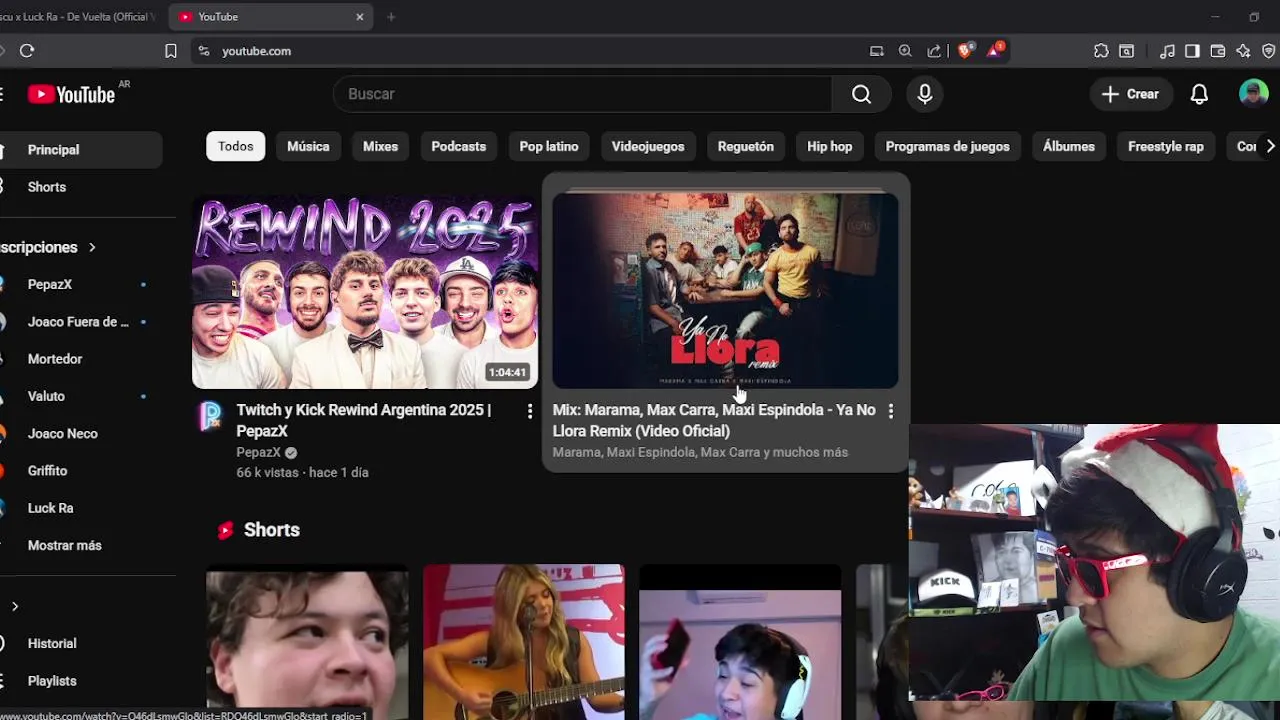View site information icon beside youtube.com
This screenshot has height=720, width=1280.
coord(204,51)
